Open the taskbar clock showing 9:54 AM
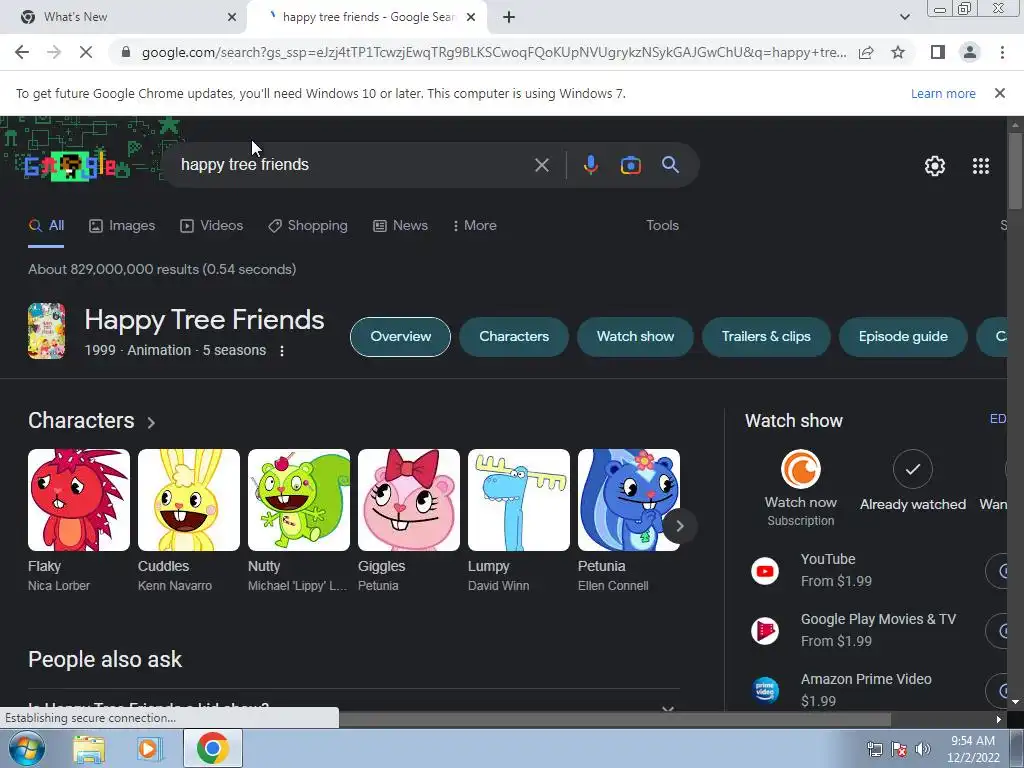This screenshot has width=1024, height=768. (973, 749)
